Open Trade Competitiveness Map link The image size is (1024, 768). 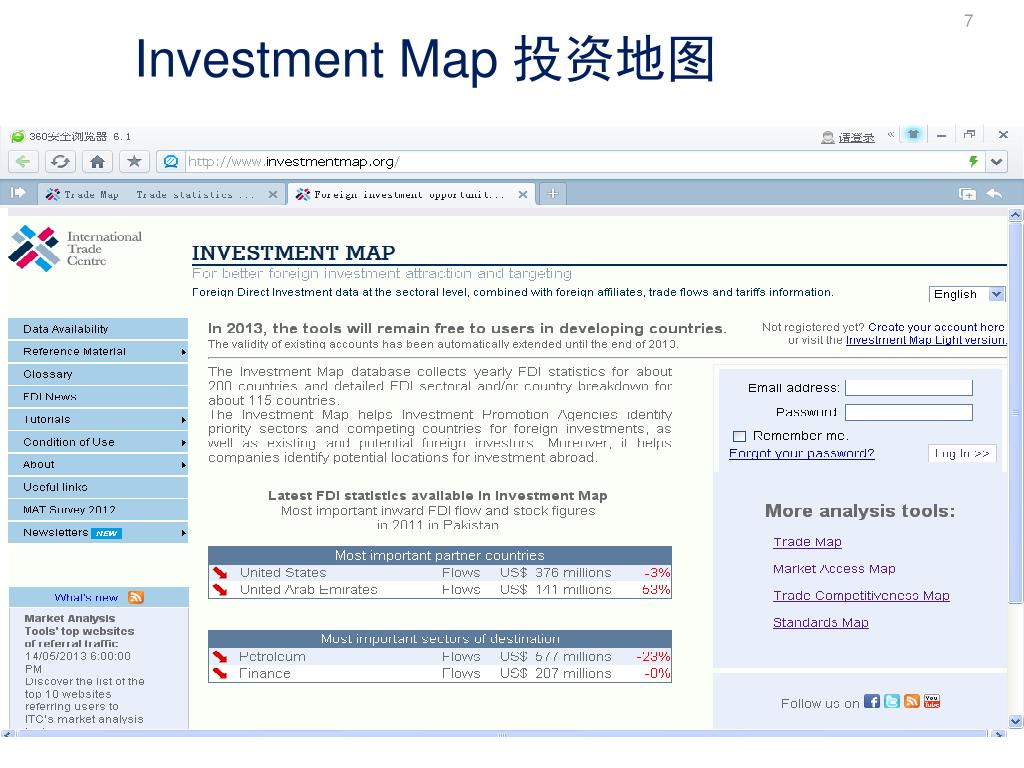click(x=861, y=596)
